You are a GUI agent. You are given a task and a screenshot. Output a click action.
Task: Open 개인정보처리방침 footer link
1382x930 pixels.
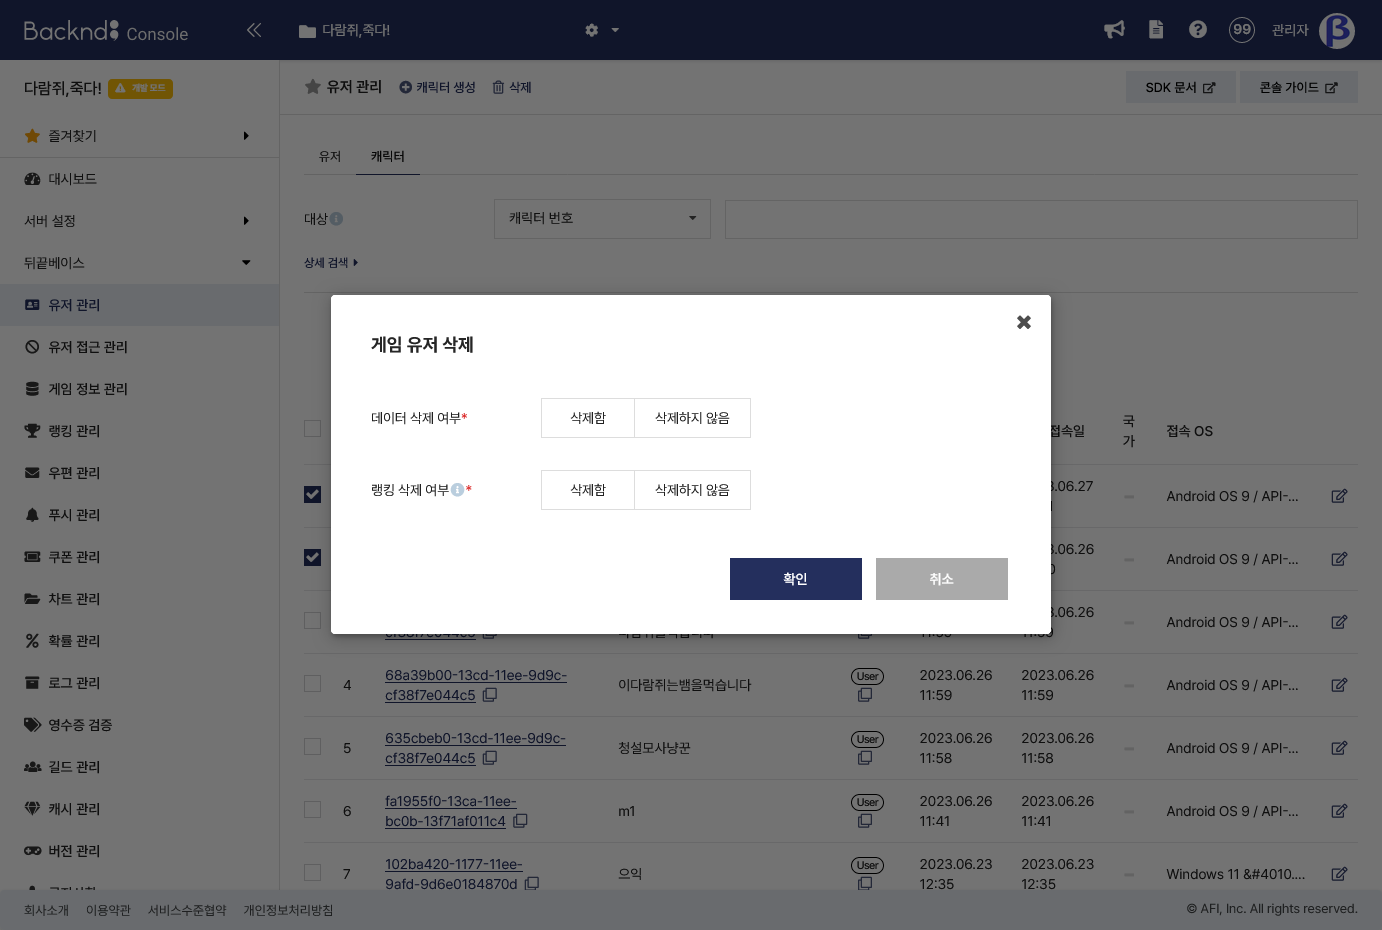(288, 910)
